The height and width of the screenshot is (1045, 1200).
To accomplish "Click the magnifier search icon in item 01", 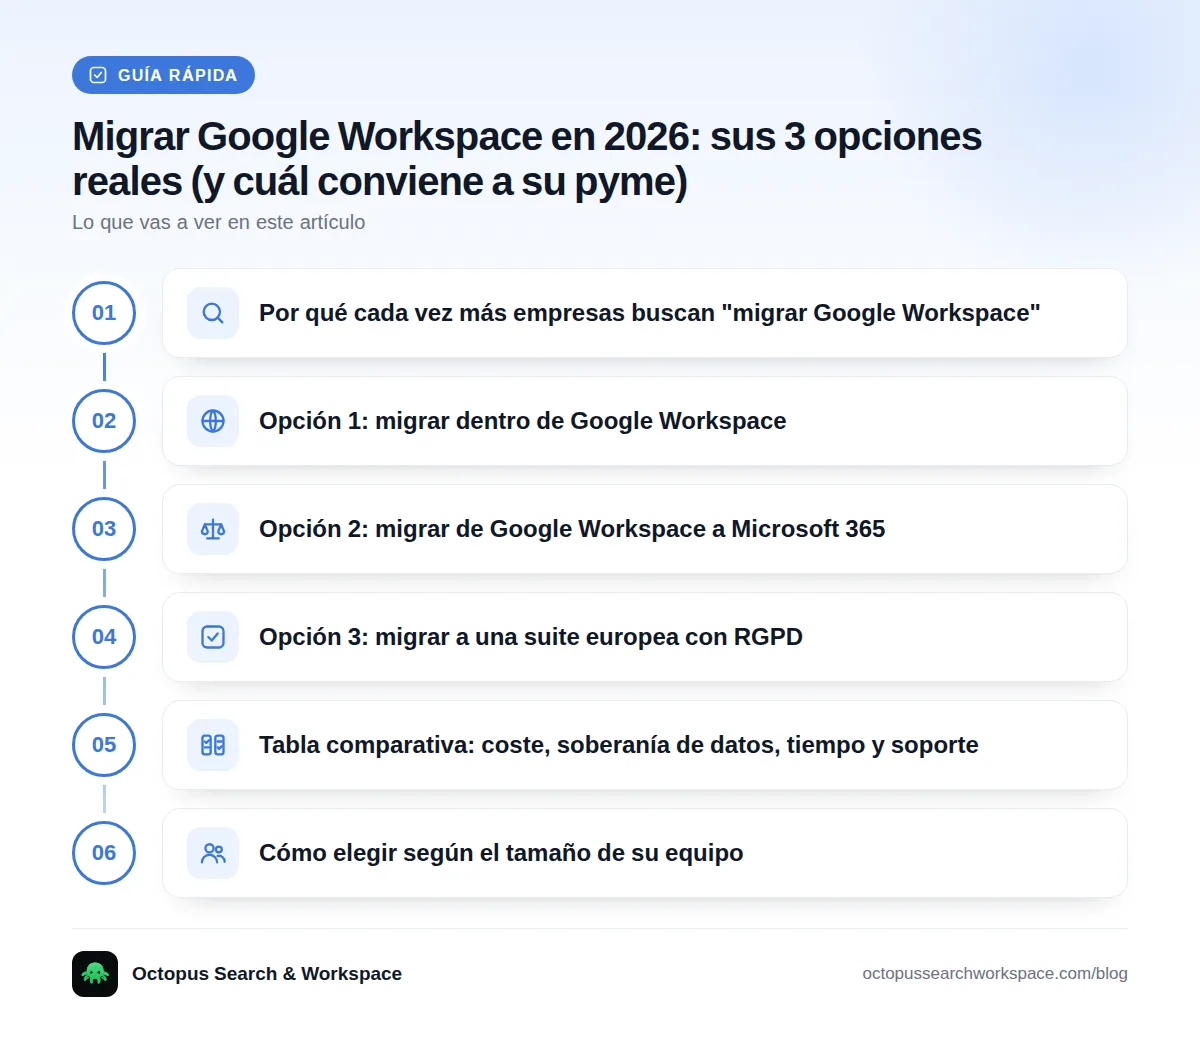I will pyautogui.click(x=213, y=313).
